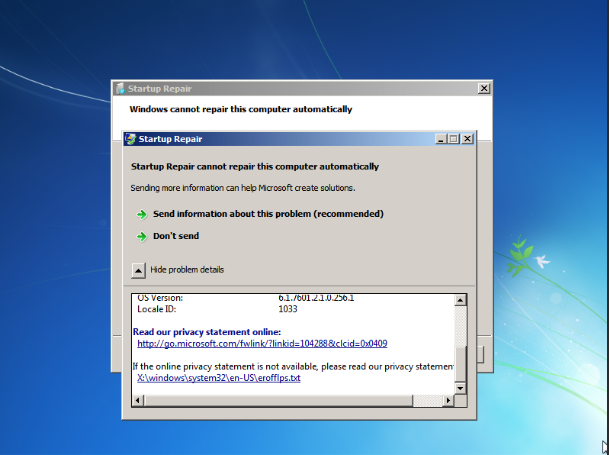Click the horizontal scrollbar thumb in details
The width and height of the screenshot is (609, 455).
(x=278, y=400)
